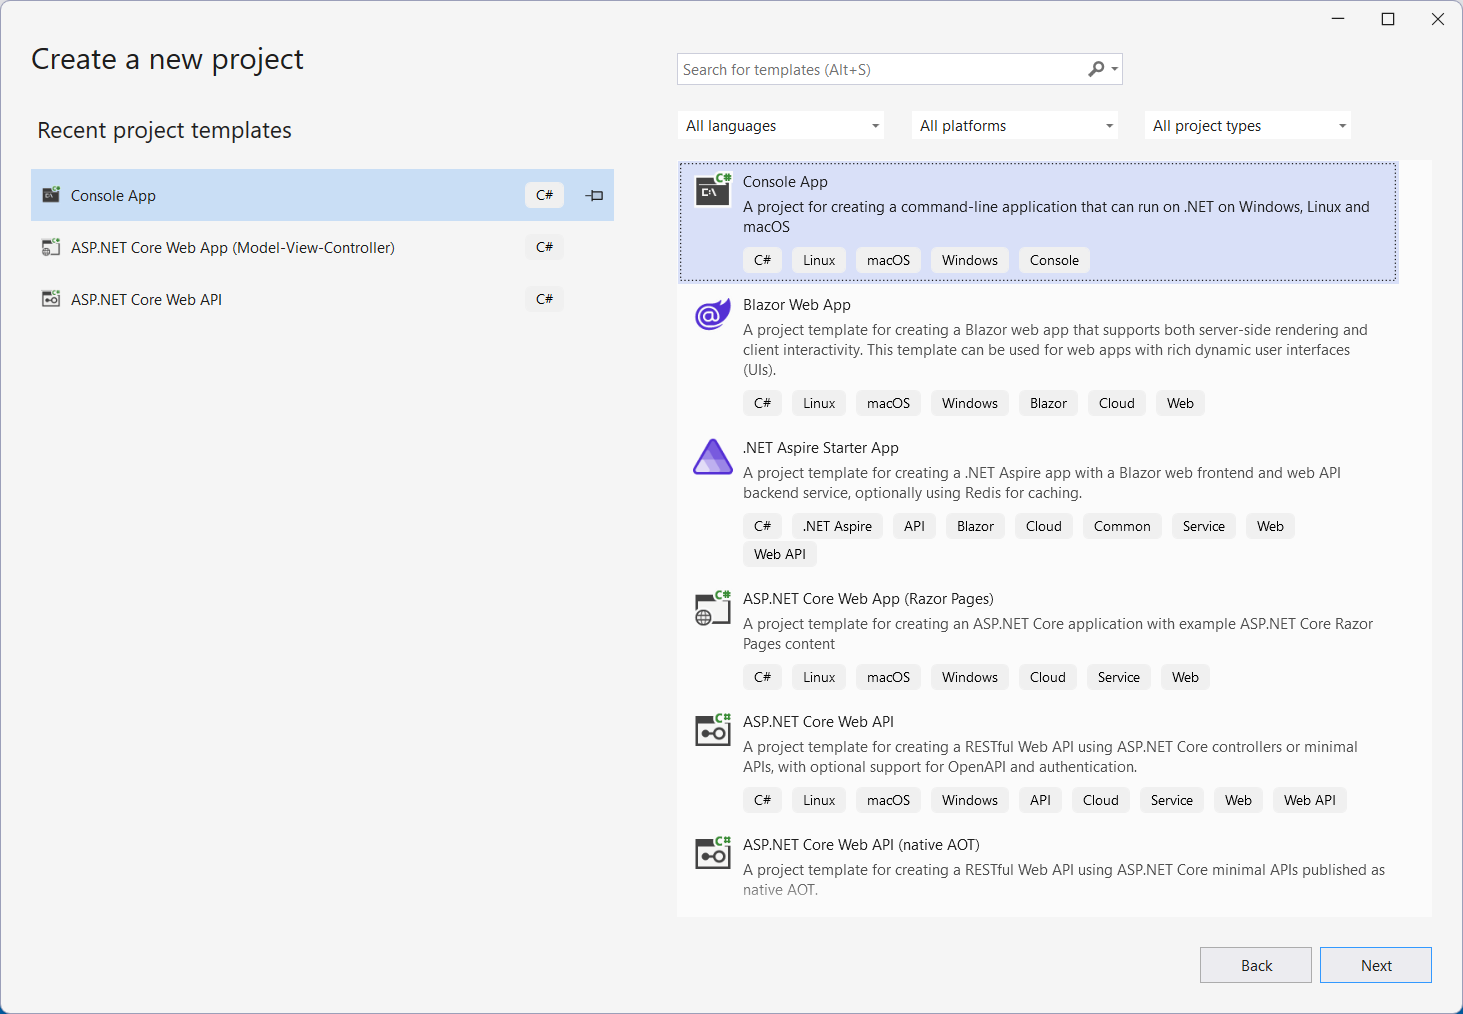The image size is (1463, 1014).
Task: Click the .NET Aspire Starter App triangle icon
Action: (713, 457)
